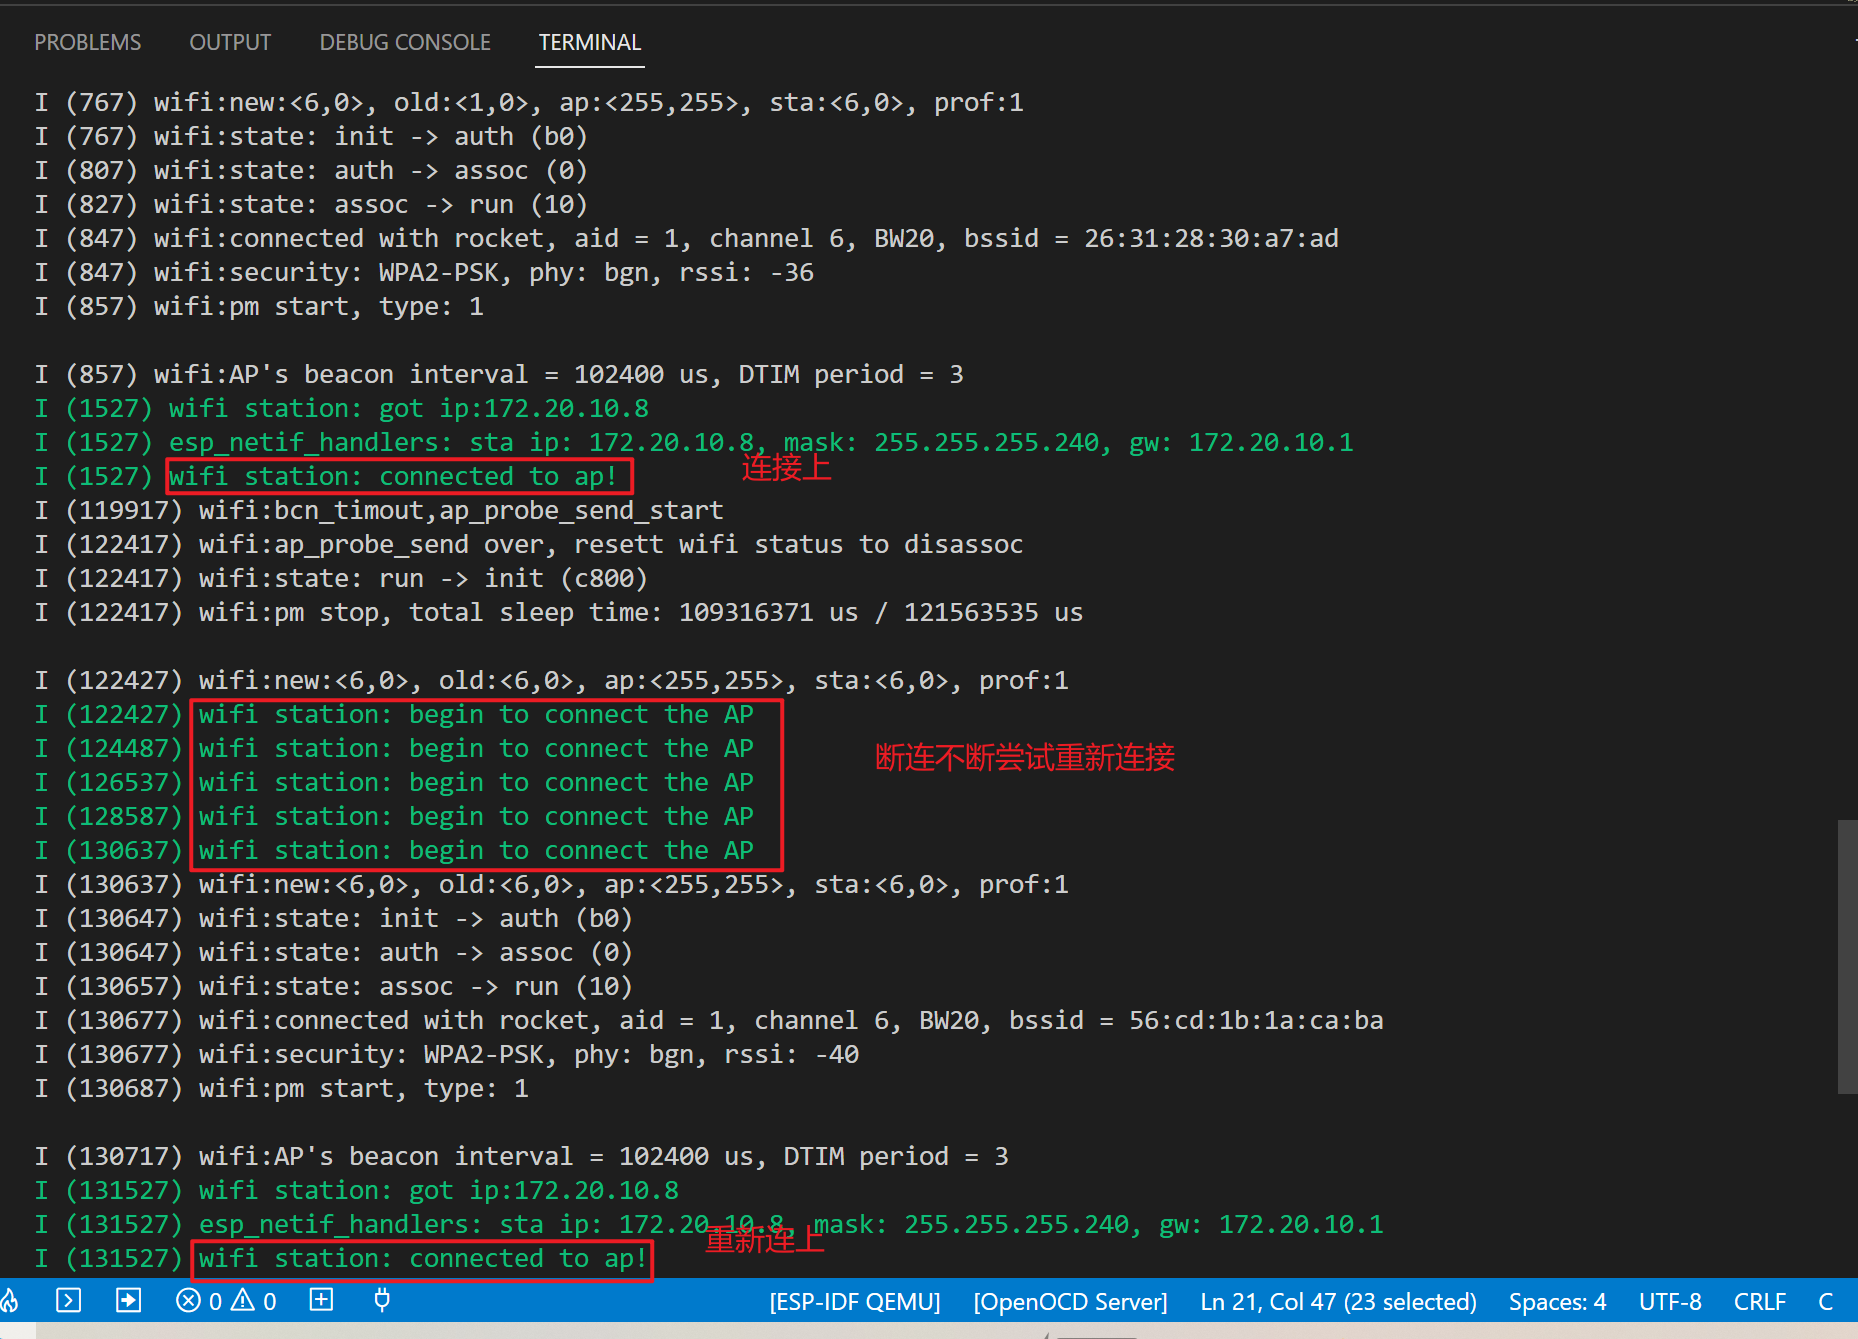Change indentation via Spaces: 4

[1557, 1301]
